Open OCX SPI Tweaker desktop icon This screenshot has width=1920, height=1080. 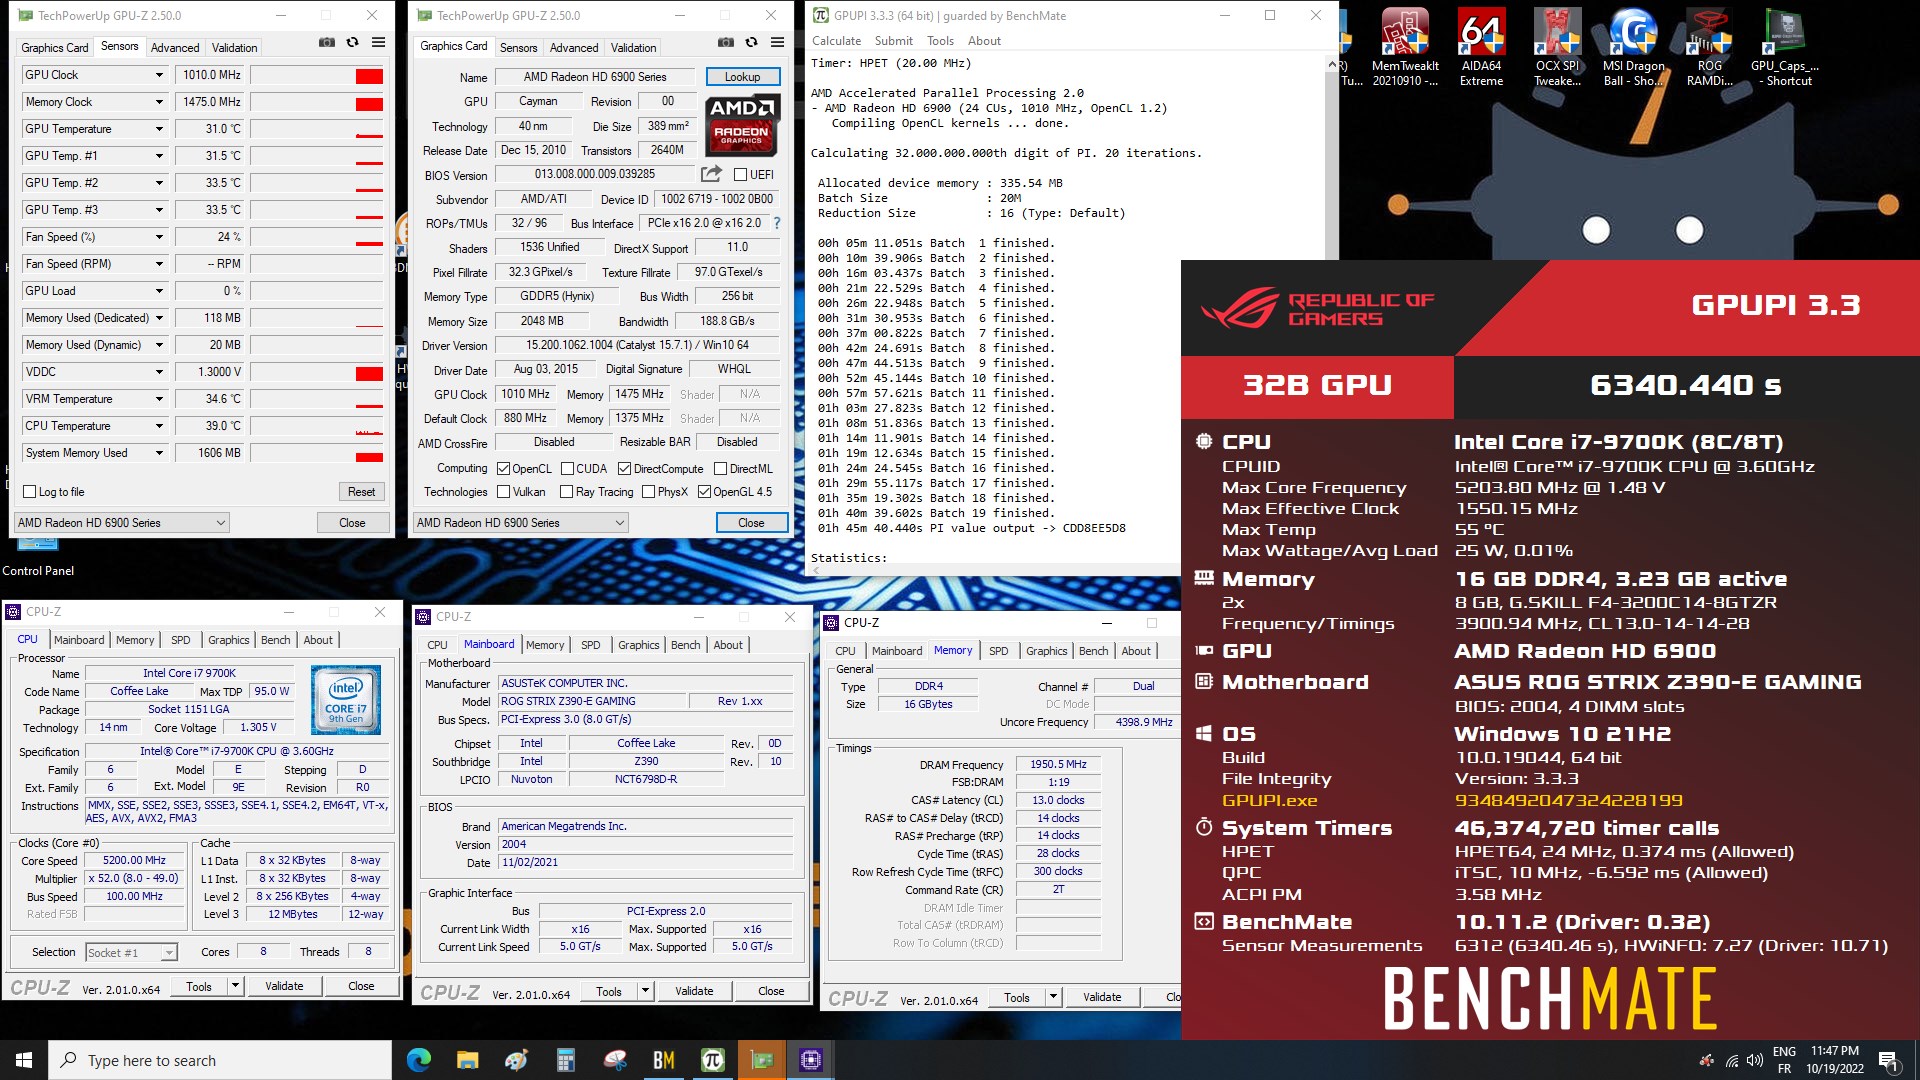[1557, 48]
